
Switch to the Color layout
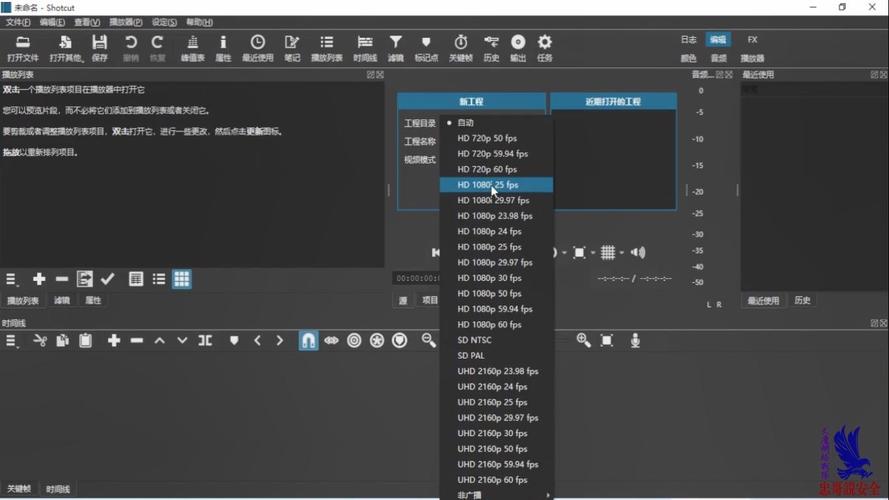(688, 58)
